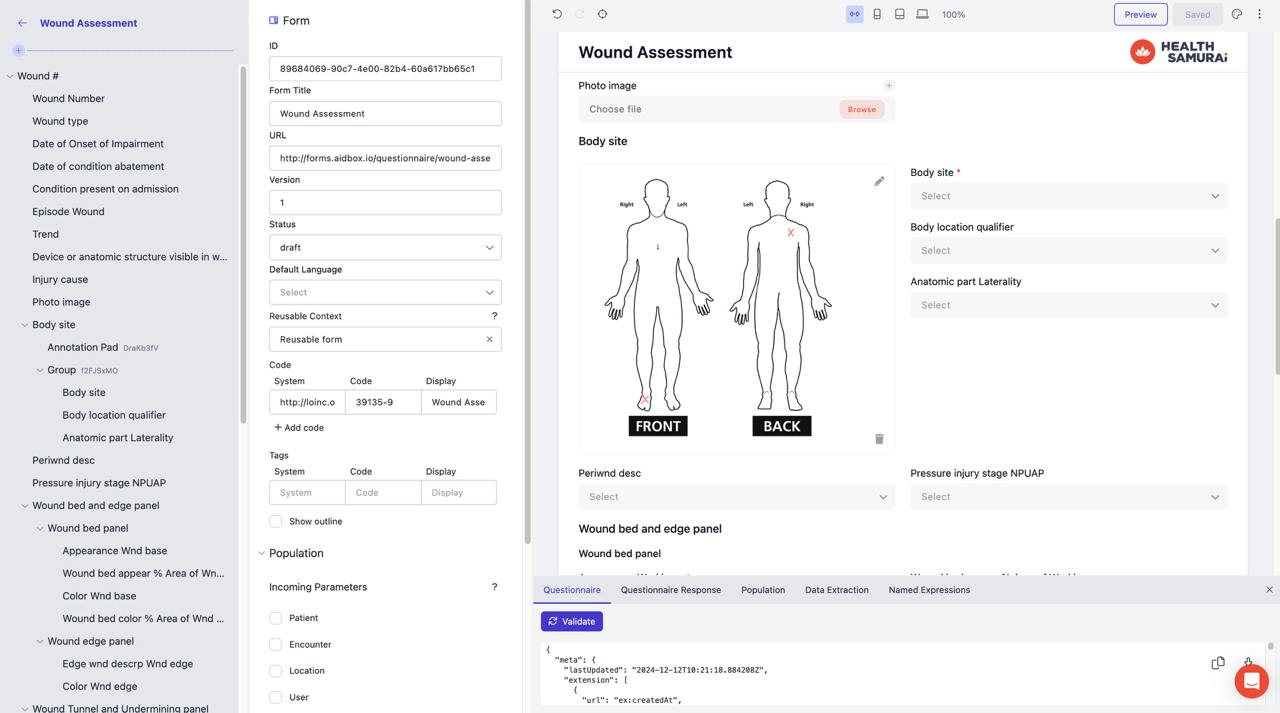Click the plus icon next to Photo image
The image size is (1280, 713).
point(889,85)
